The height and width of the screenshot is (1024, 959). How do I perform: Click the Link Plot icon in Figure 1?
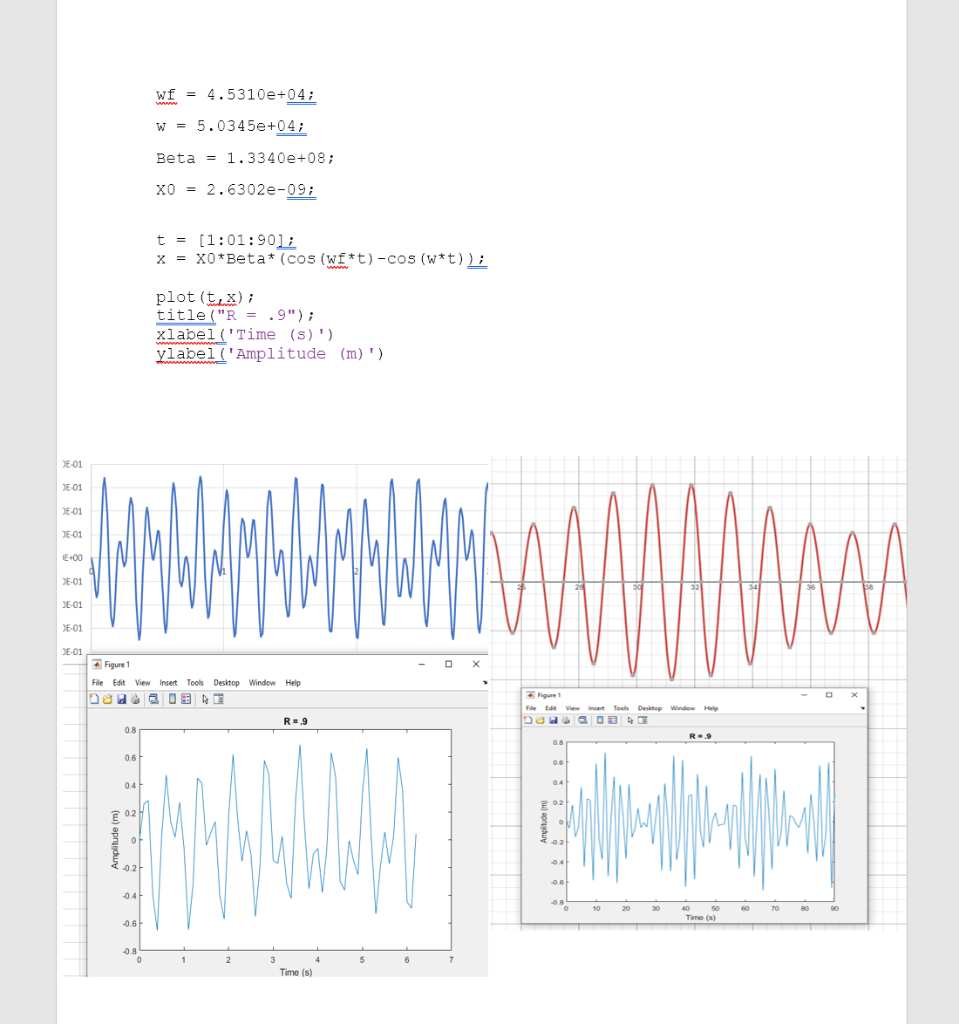tap(153, 697)
